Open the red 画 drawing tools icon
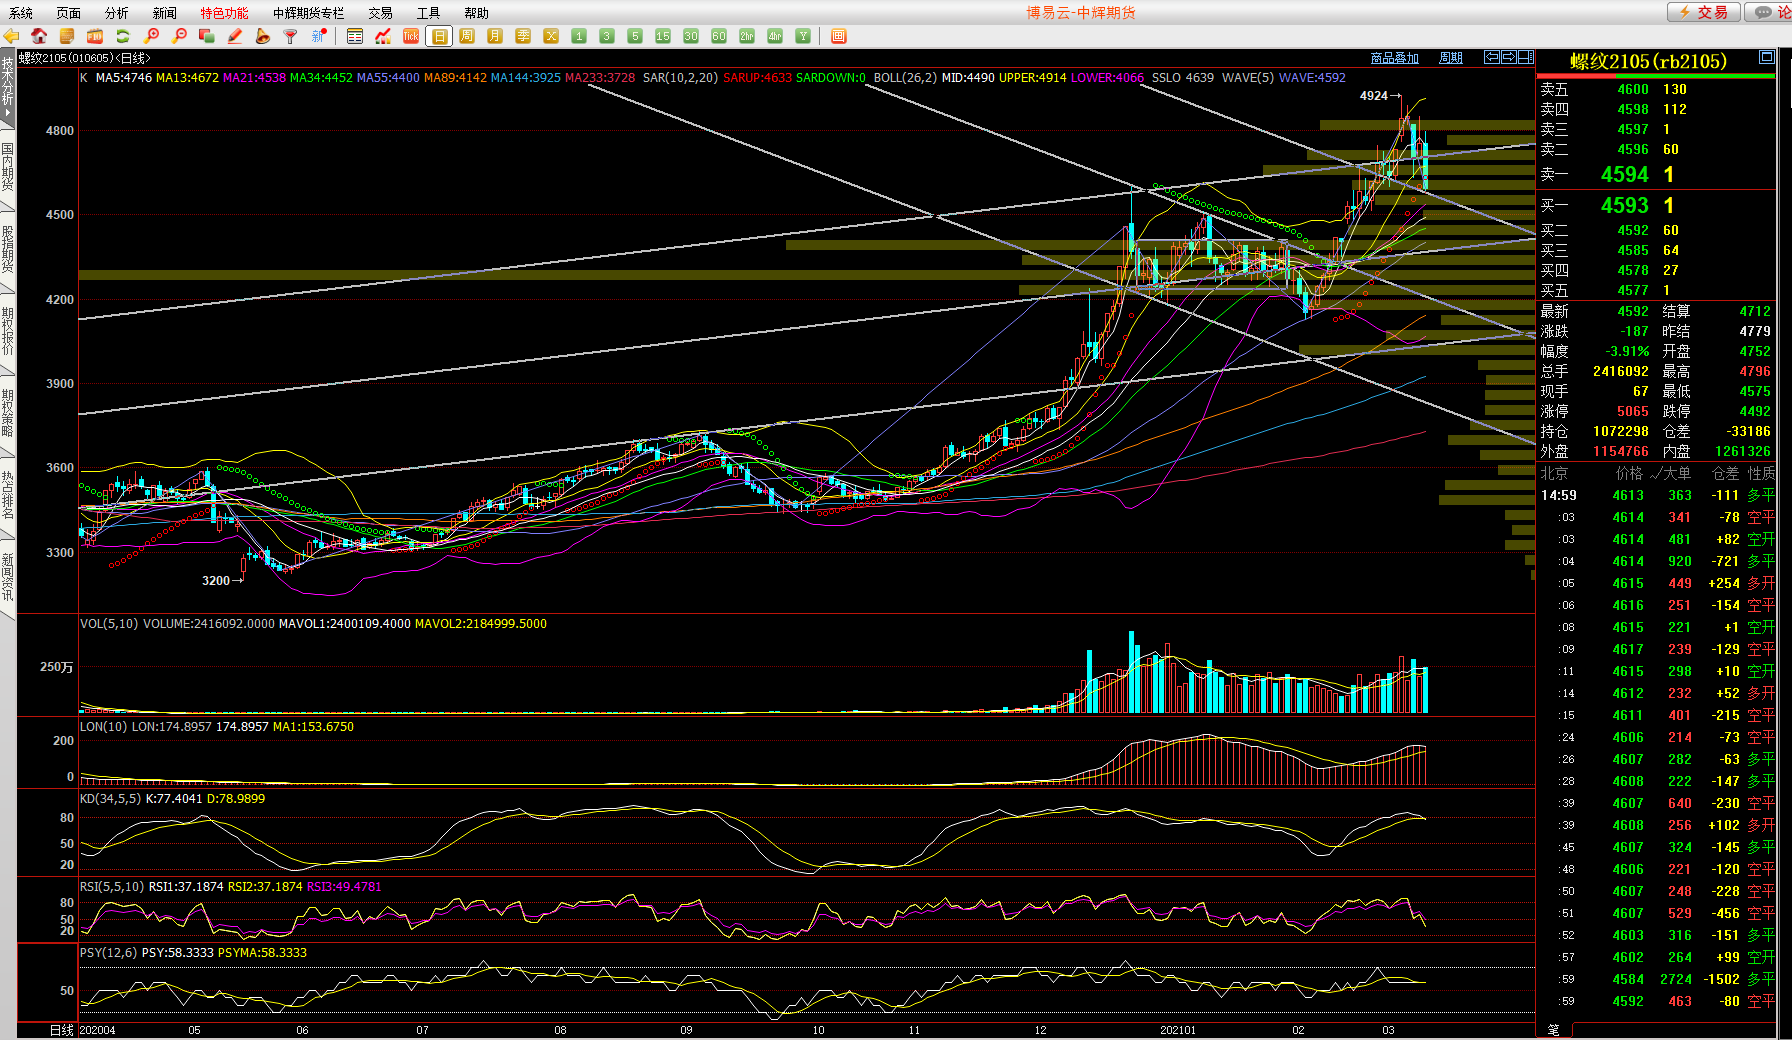The image size is (1792, 1040). tap(839, 36)
